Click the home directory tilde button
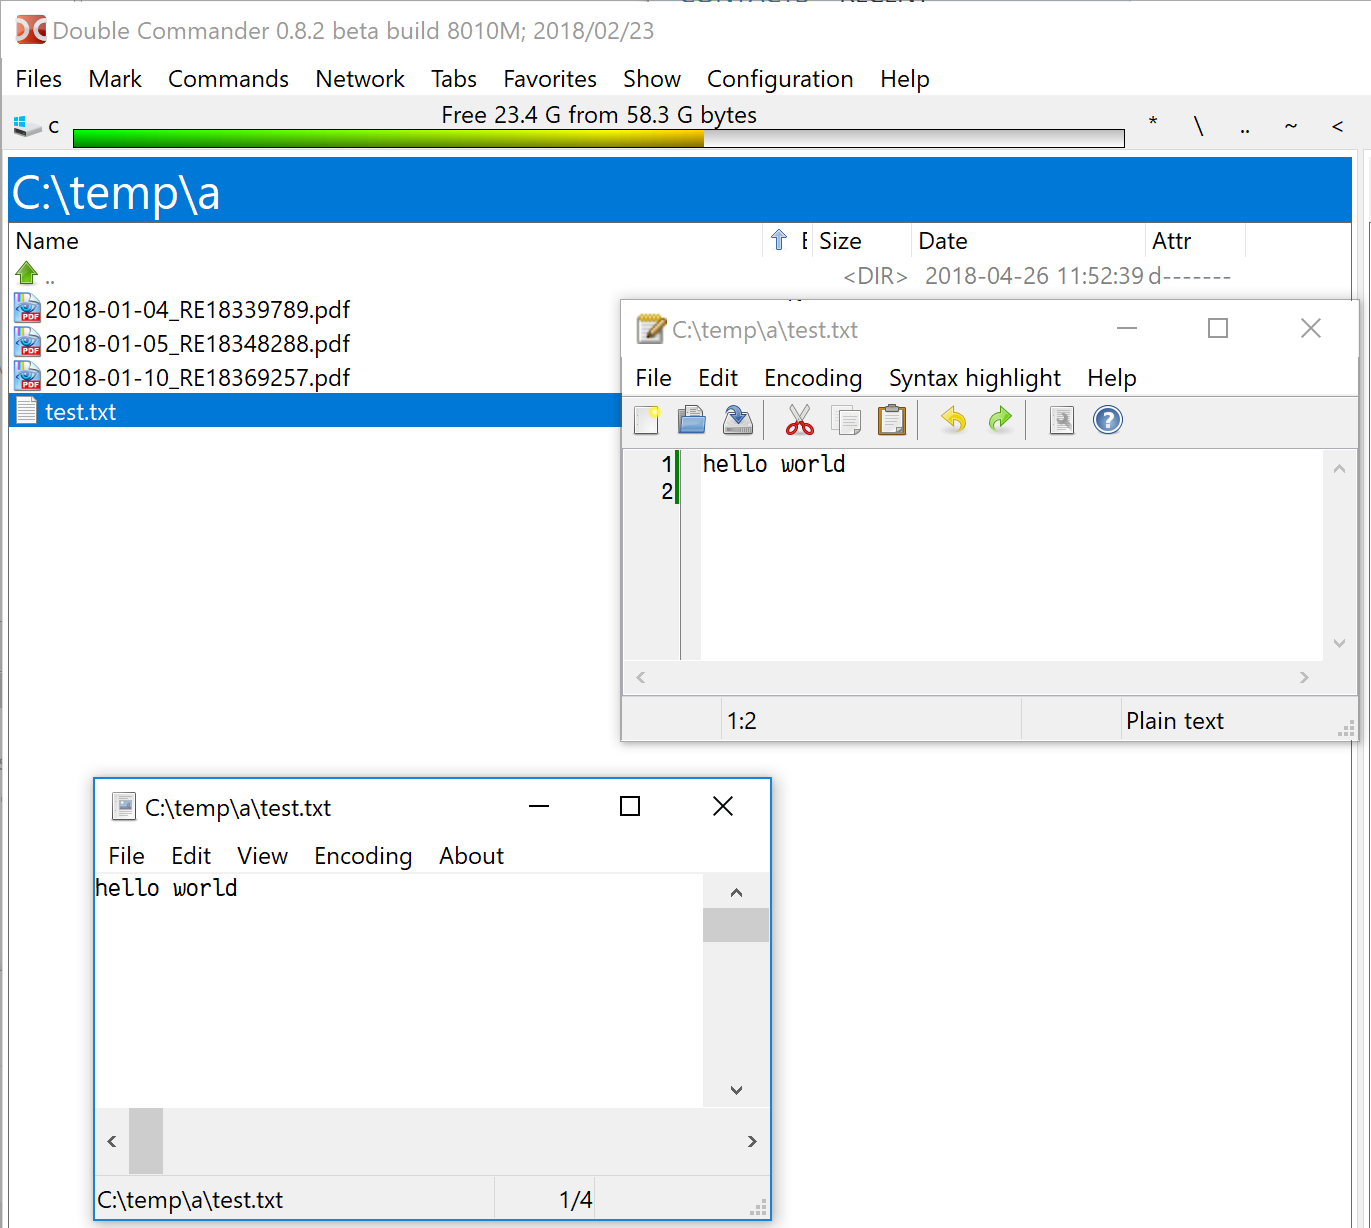The image size is (1371, 1228). point(1291,127)
